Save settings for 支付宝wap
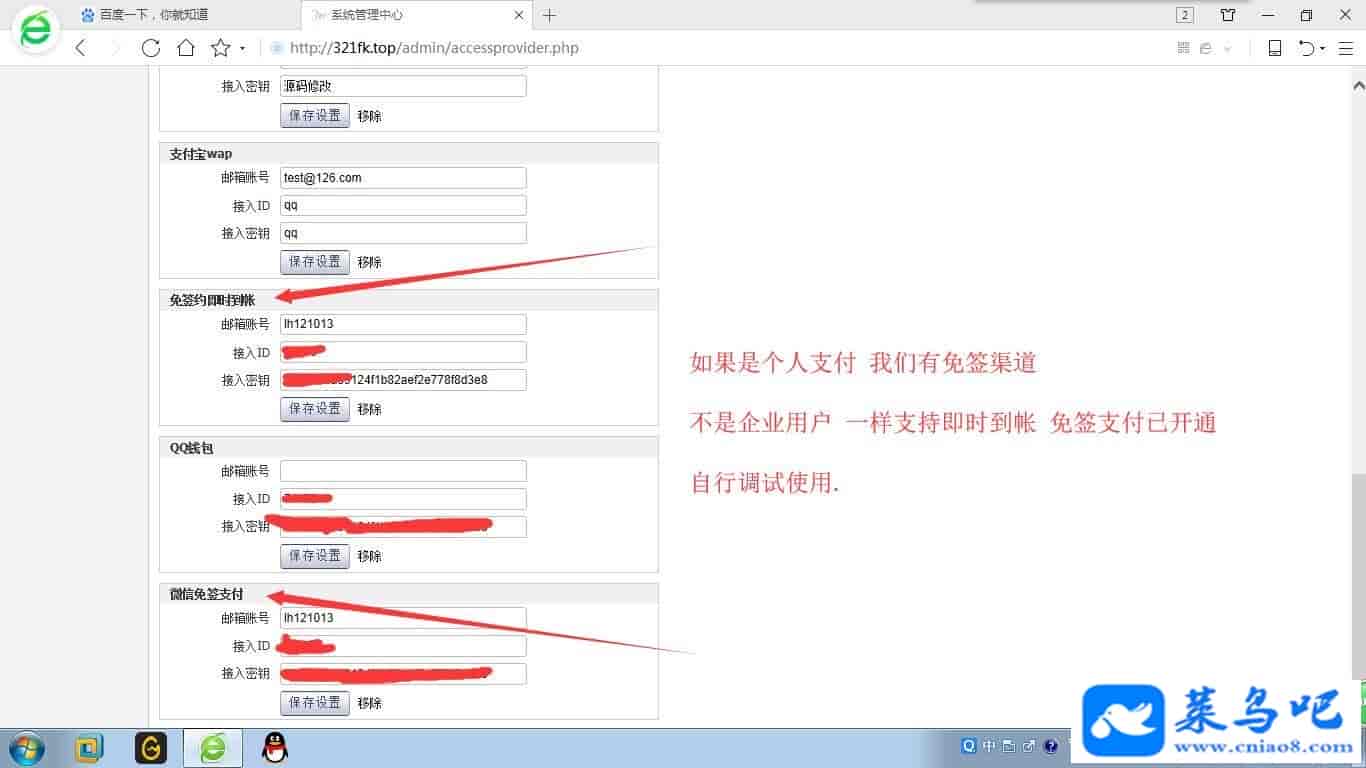Image resolution: width=1366 pixels, height=768 pixels. pyautogui.click(x=315, y=262)
